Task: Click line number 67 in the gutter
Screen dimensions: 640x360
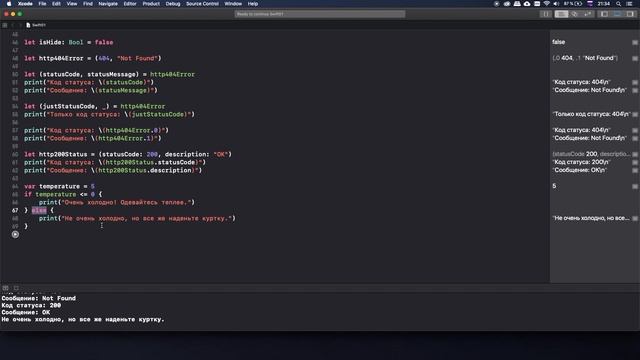Action: (15, 210)
